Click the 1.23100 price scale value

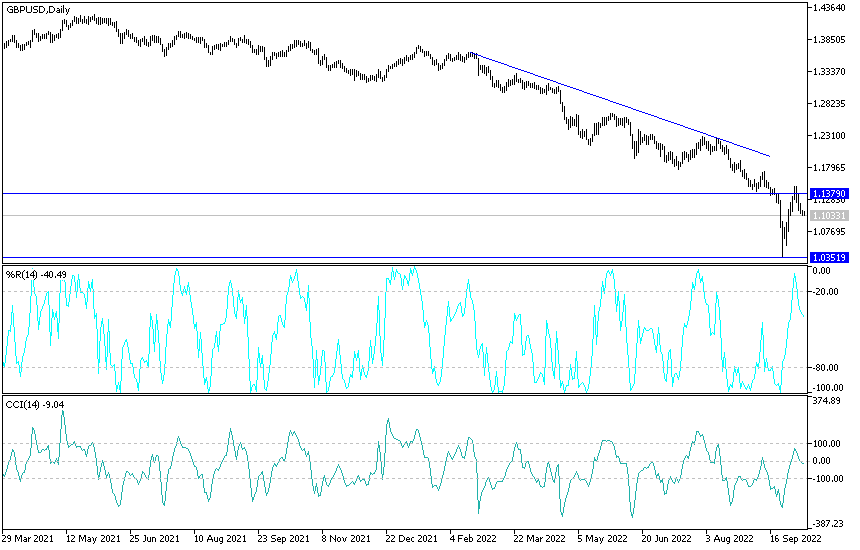(829, 135)
